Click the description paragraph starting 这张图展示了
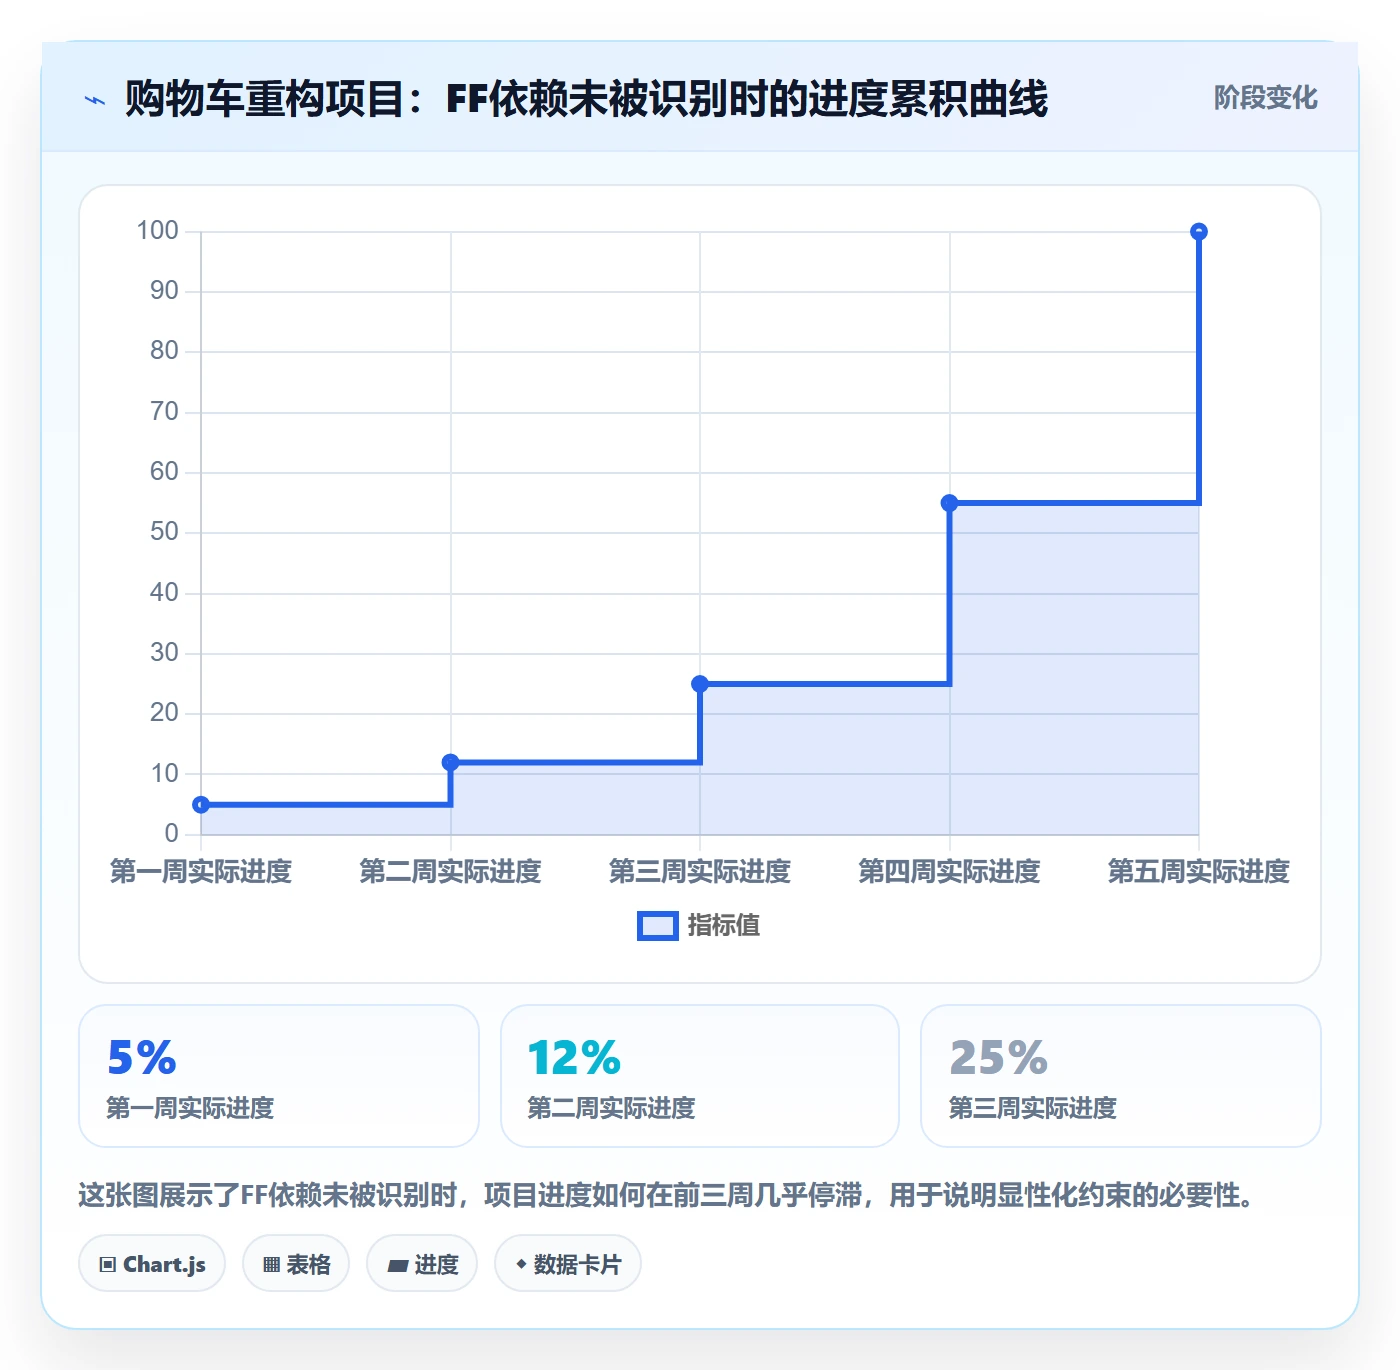The height and width of the screenshot is (1370, 1400). 668,1195
